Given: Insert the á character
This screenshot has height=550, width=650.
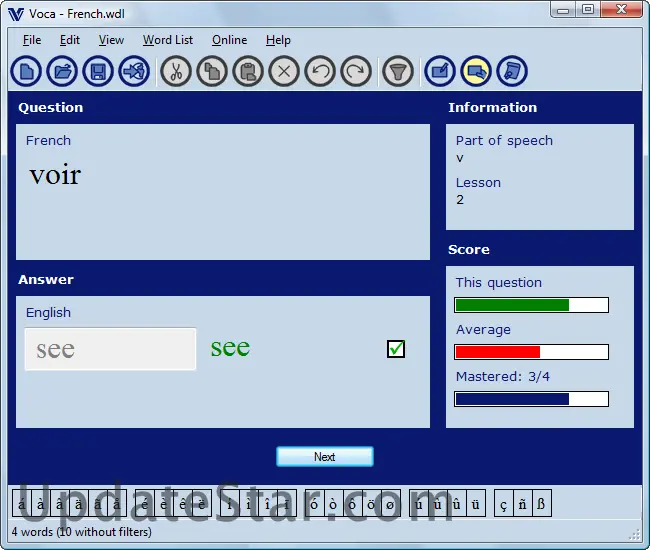Looking at the screenshot, I should tap(22, 503).
